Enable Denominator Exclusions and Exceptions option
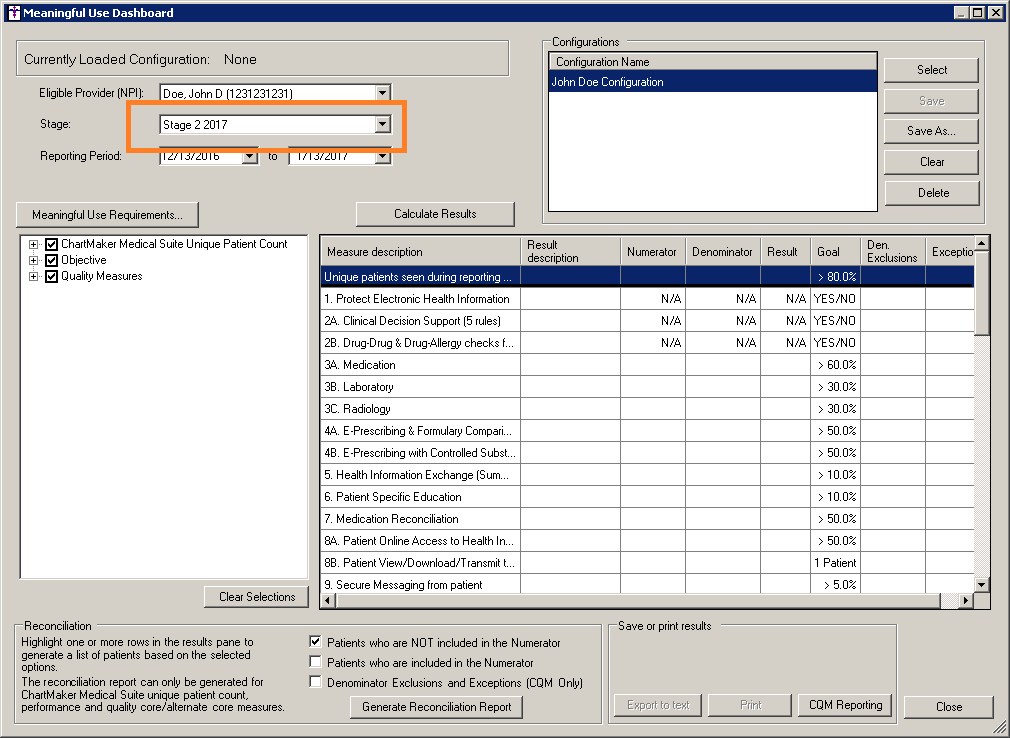 pyautogui.click(x=315, y=681)
